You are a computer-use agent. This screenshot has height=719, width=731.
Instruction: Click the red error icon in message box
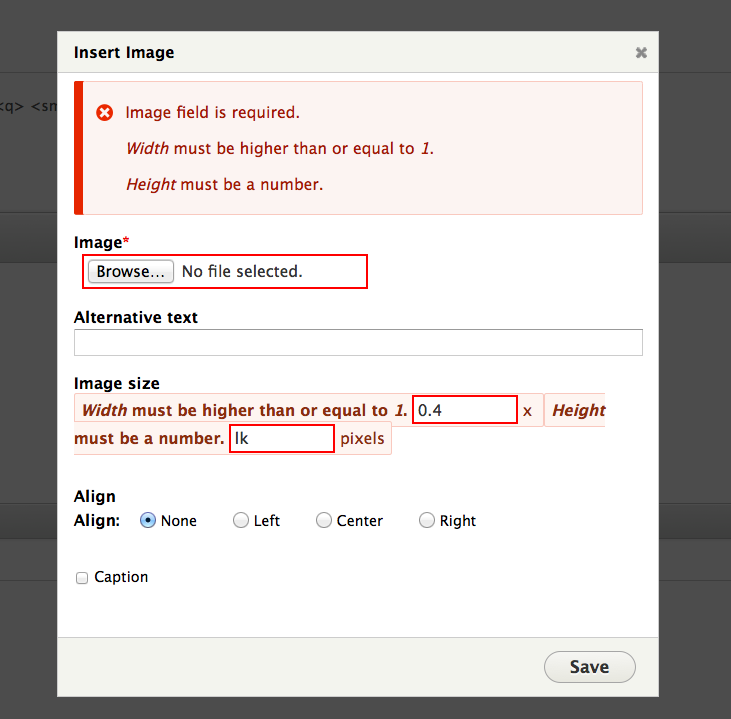coord(104,113)
